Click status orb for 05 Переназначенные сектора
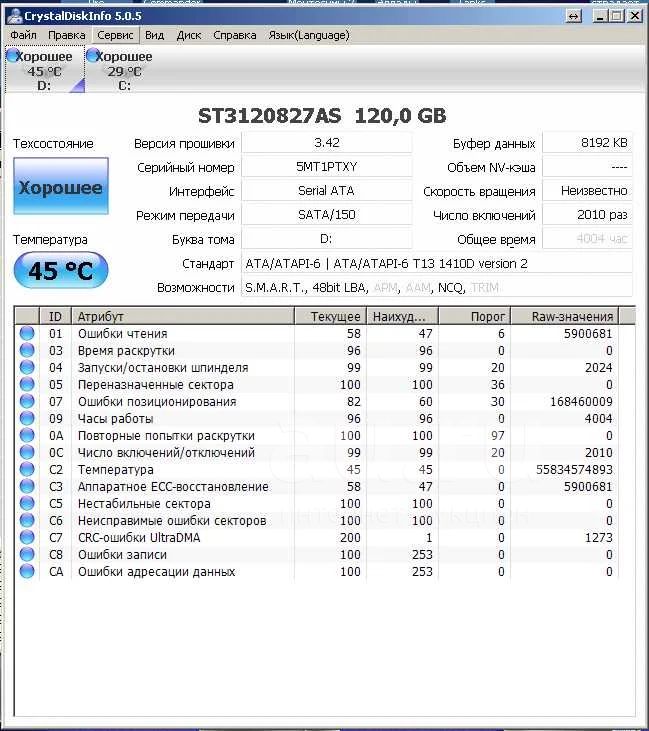 tap(27, 384)
